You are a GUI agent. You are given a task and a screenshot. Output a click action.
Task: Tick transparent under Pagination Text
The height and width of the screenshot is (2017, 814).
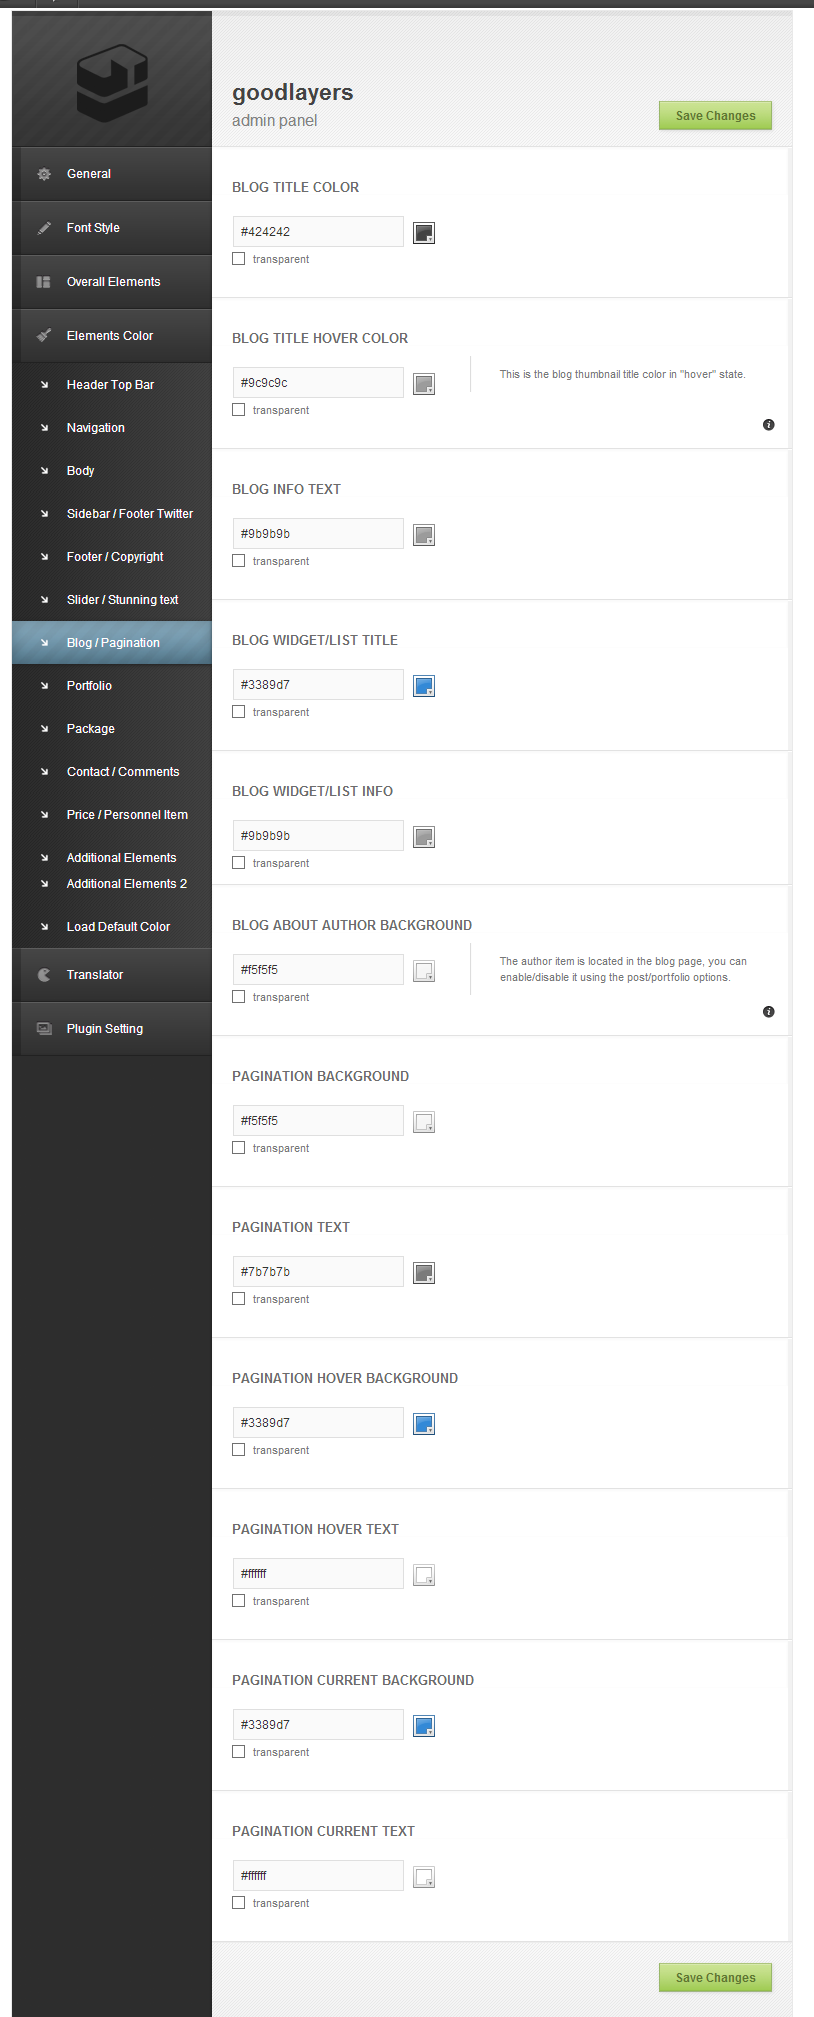click(238, 1299)
